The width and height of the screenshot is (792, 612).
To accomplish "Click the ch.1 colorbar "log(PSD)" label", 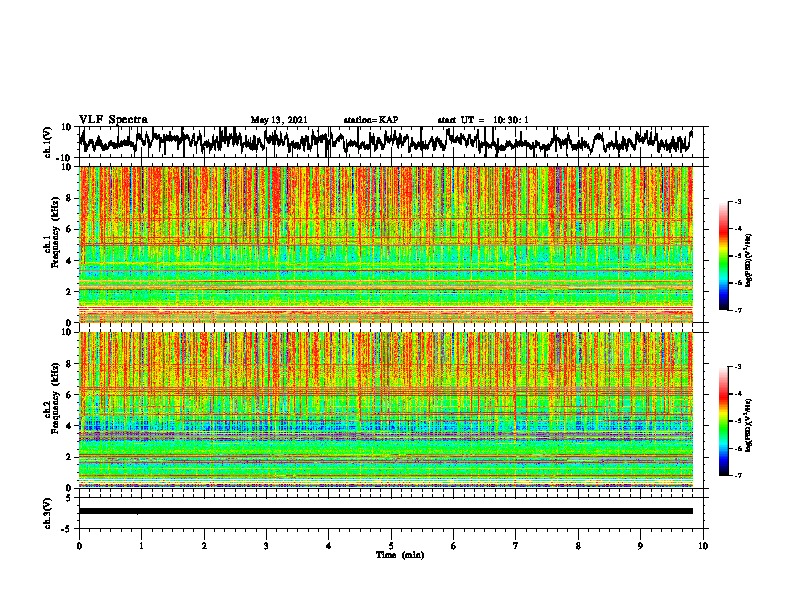I will tap(748, 261).
